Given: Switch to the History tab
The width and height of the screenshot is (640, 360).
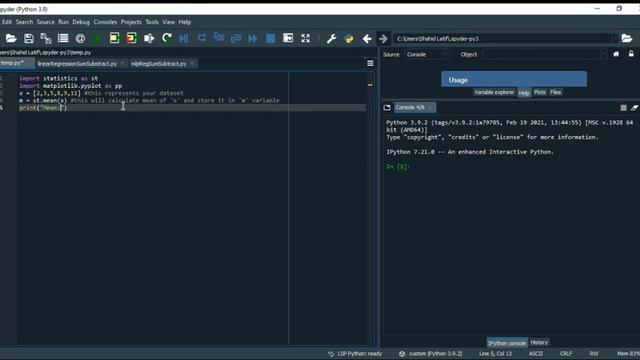Looking at the screenshot, I should tap(539, 342).
